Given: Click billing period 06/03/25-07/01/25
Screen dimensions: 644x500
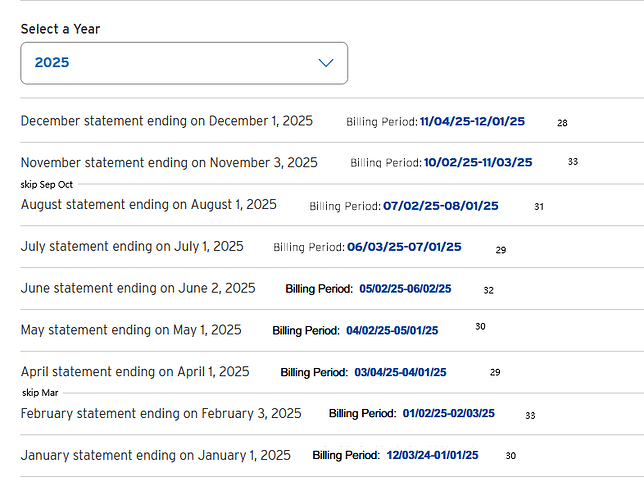Looking at the screenshot, I should click(404, 247).
